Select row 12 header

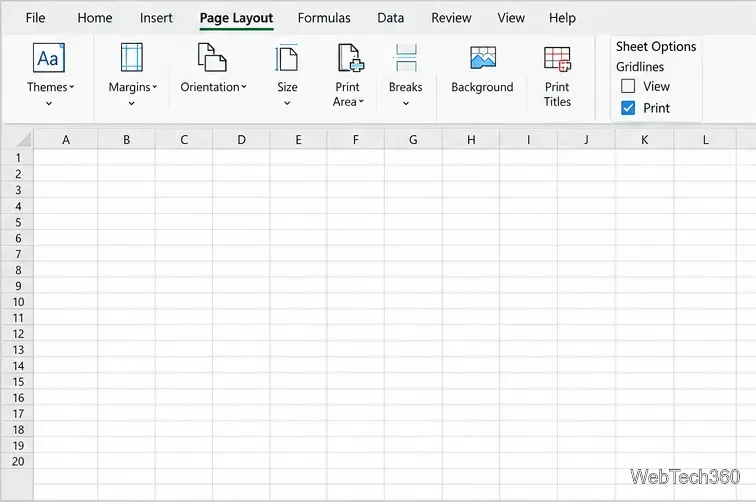[x=18, y=333]
